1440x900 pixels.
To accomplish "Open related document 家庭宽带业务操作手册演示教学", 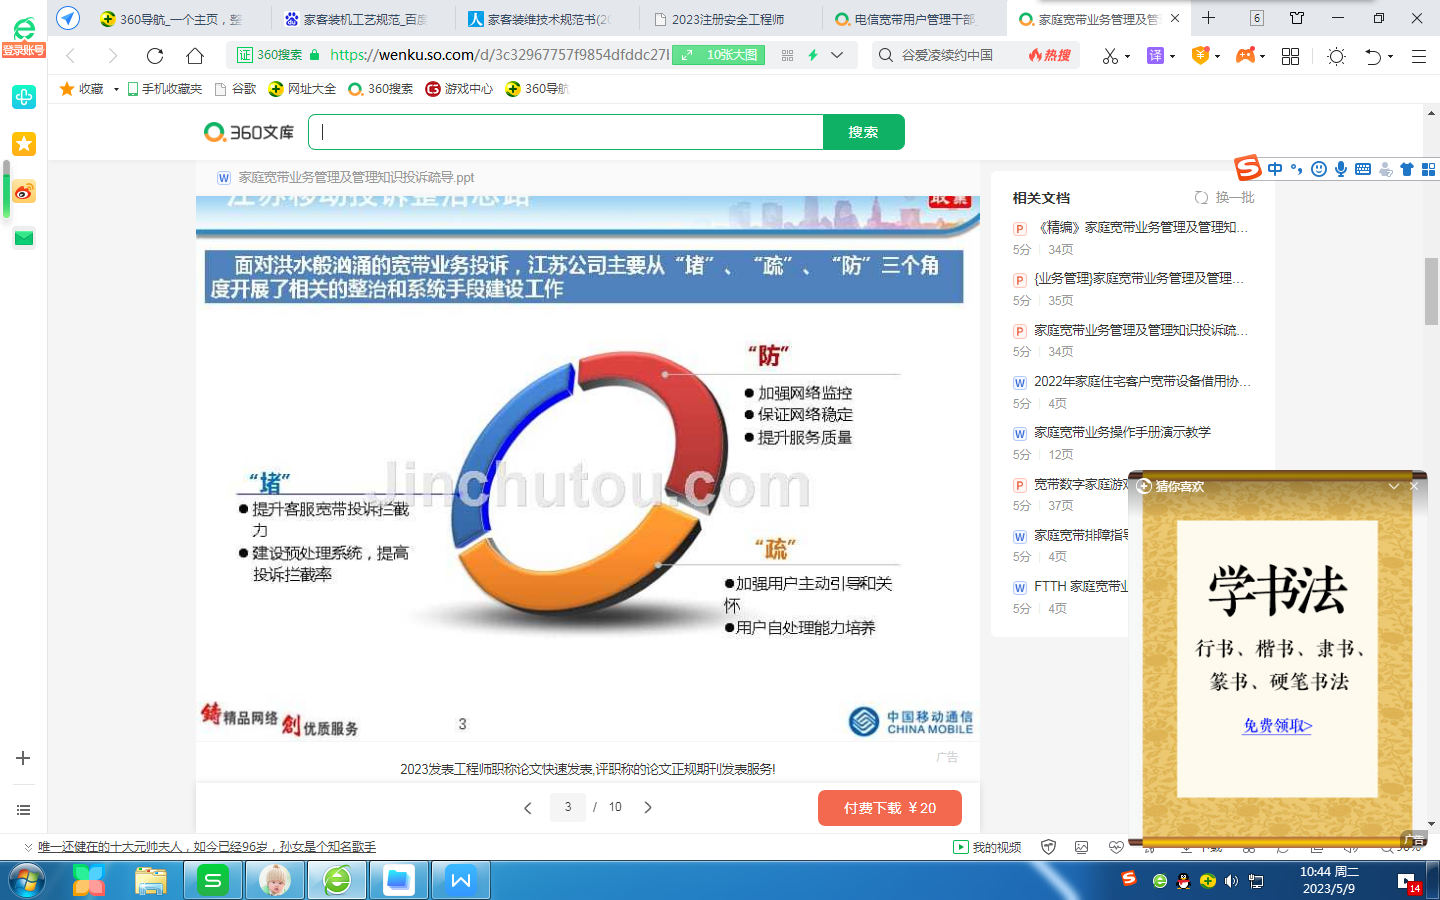I will pos(1122,432).
